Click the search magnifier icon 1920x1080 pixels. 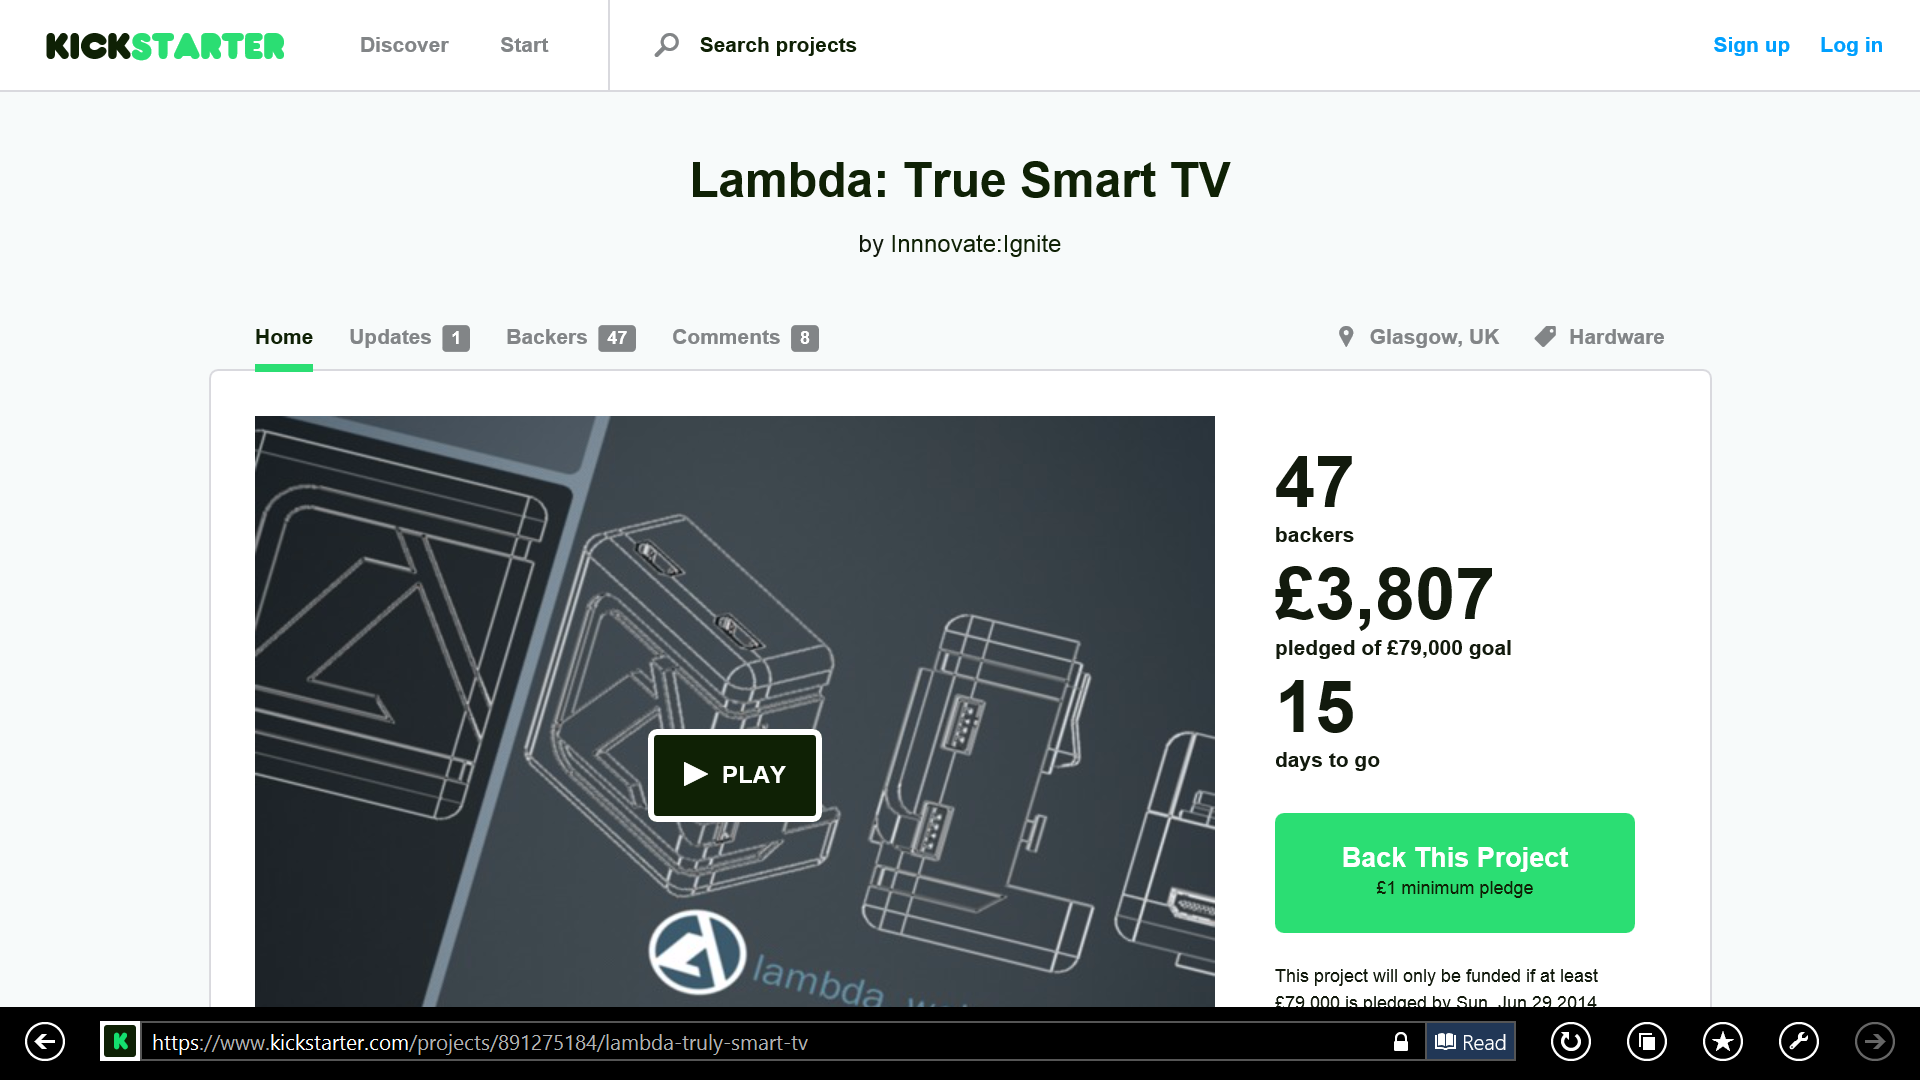[666, 45]
